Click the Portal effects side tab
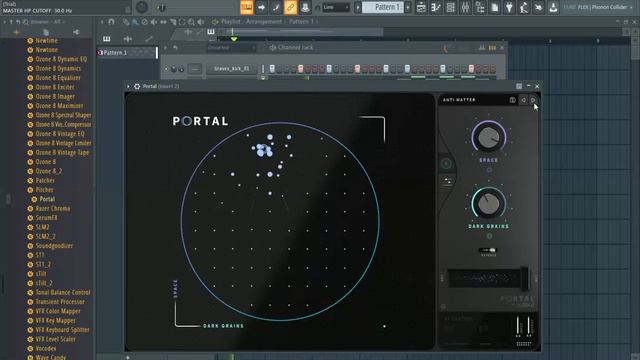640x360 pixels. click(x=448, y=181)
